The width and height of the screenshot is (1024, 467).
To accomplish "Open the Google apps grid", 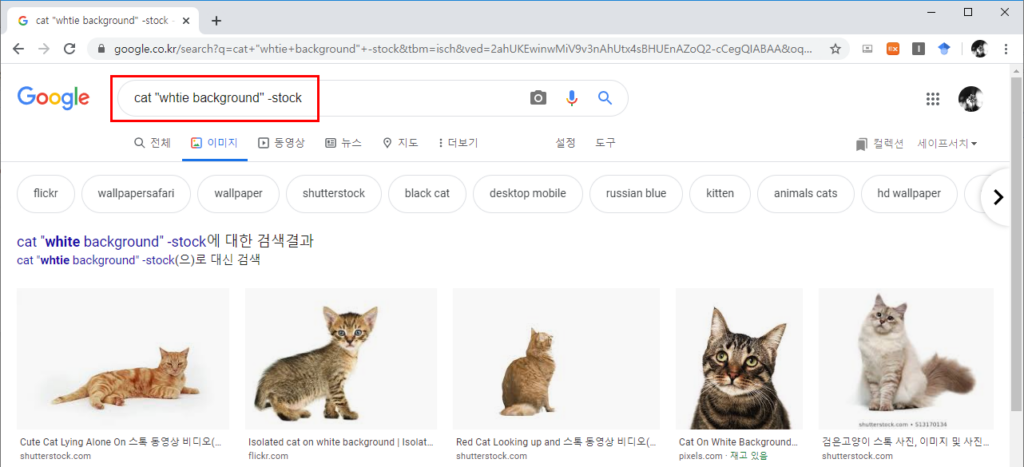I will point(933,98).
